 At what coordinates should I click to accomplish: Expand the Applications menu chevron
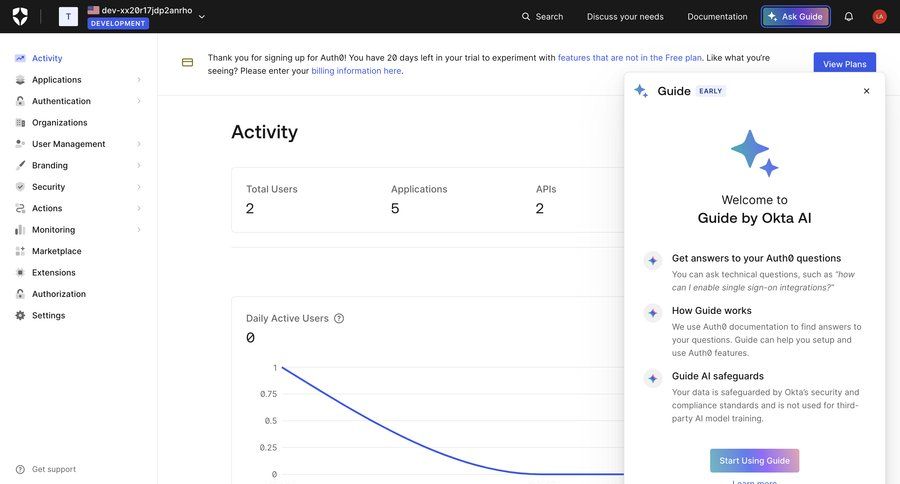tap(139, 80)
